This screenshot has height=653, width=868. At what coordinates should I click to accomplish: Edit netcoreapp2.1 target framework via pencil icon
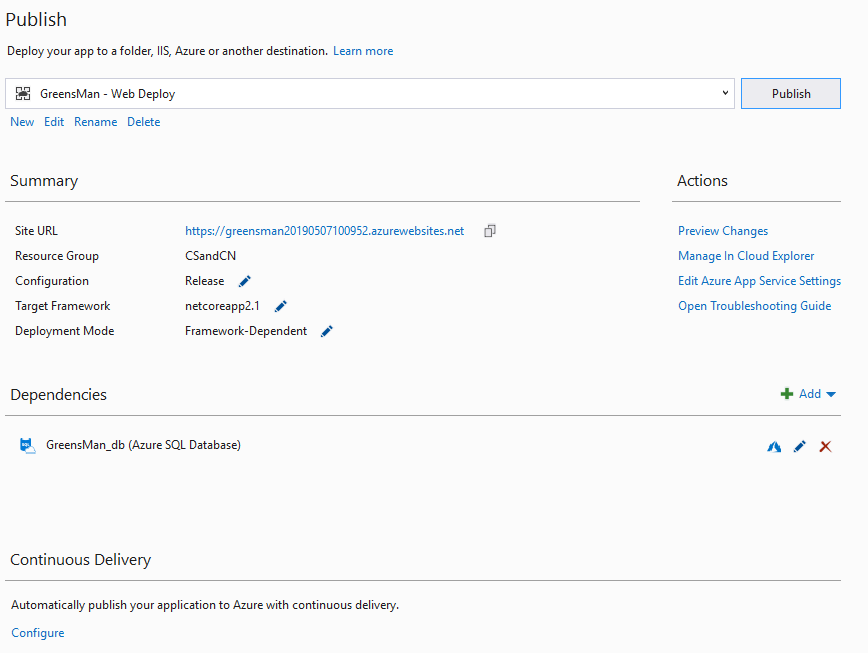tap(281, 306)
